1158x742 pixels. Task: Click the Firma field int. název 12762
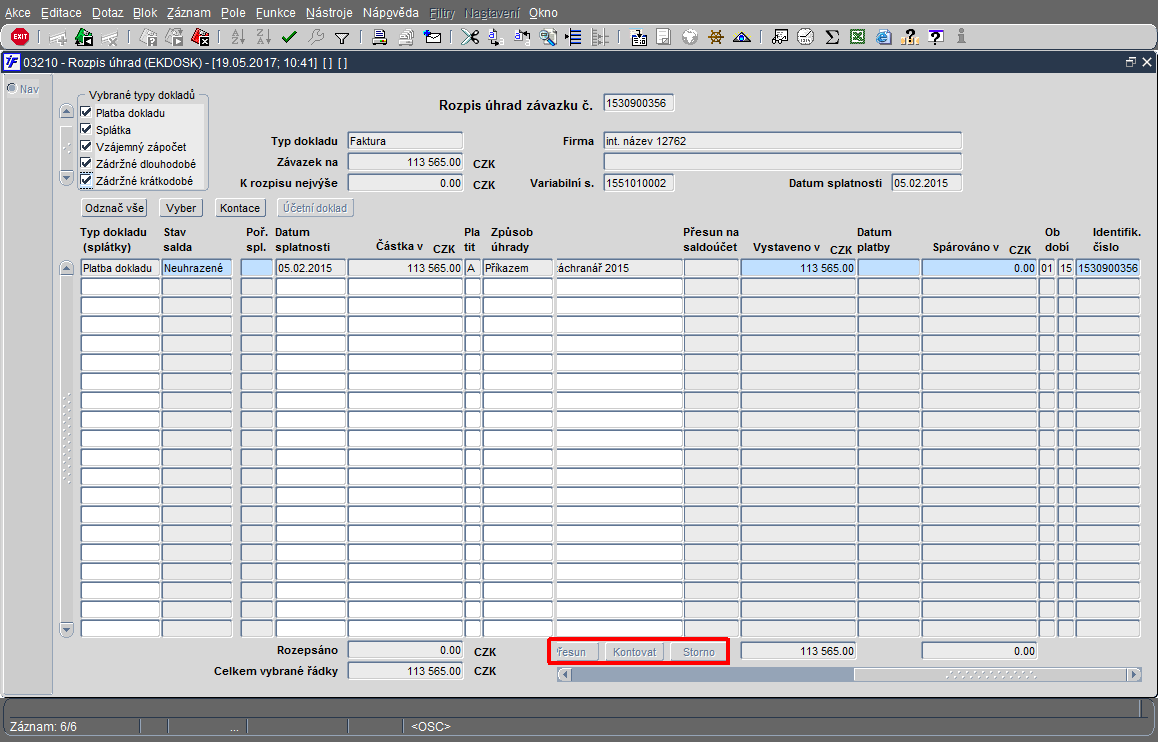[x=783, y=141]
